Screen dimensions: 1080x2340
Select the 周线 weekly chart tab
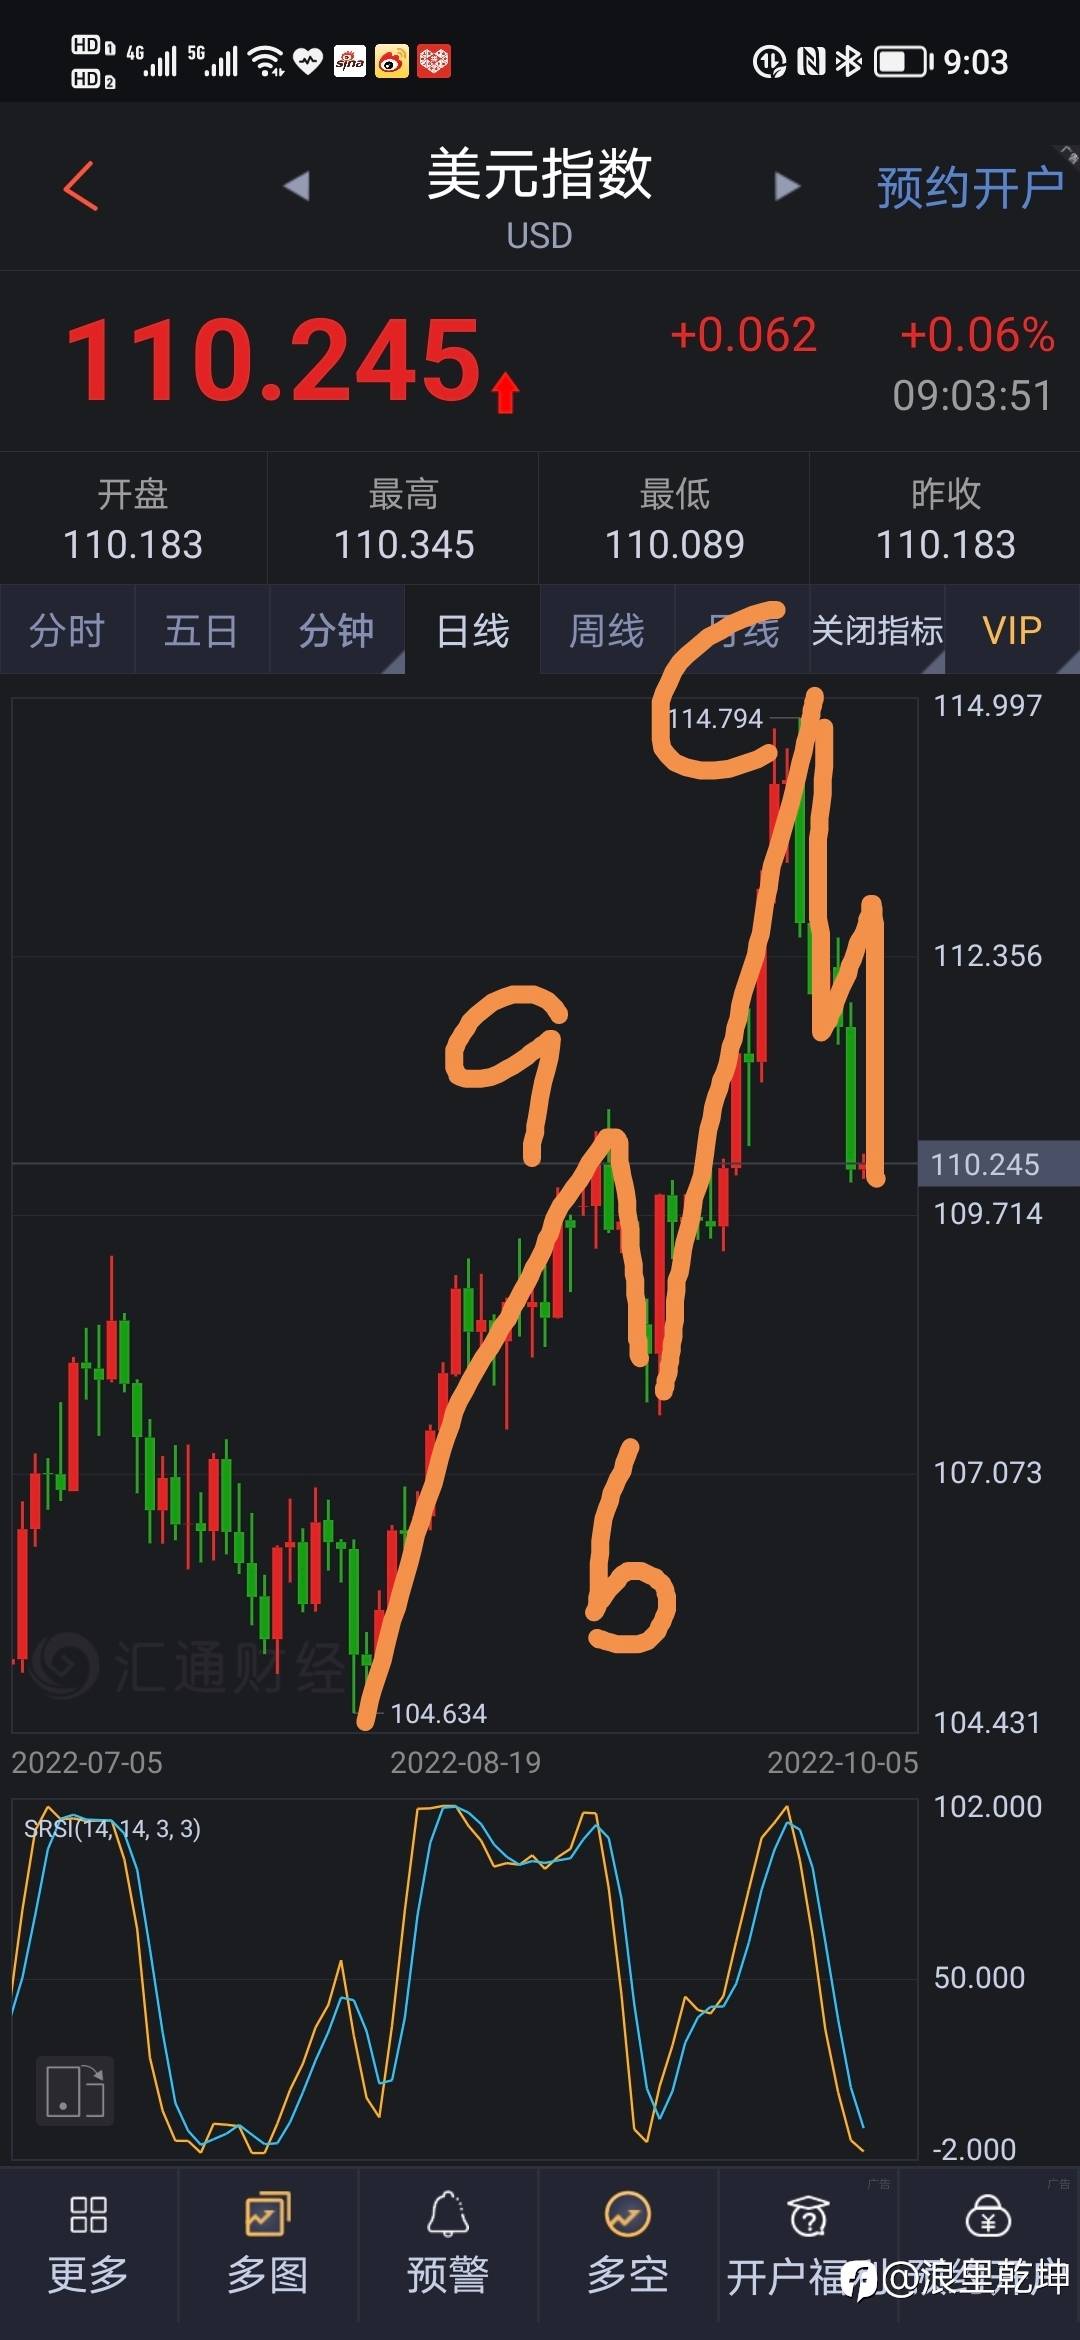[x=607, y=631]
